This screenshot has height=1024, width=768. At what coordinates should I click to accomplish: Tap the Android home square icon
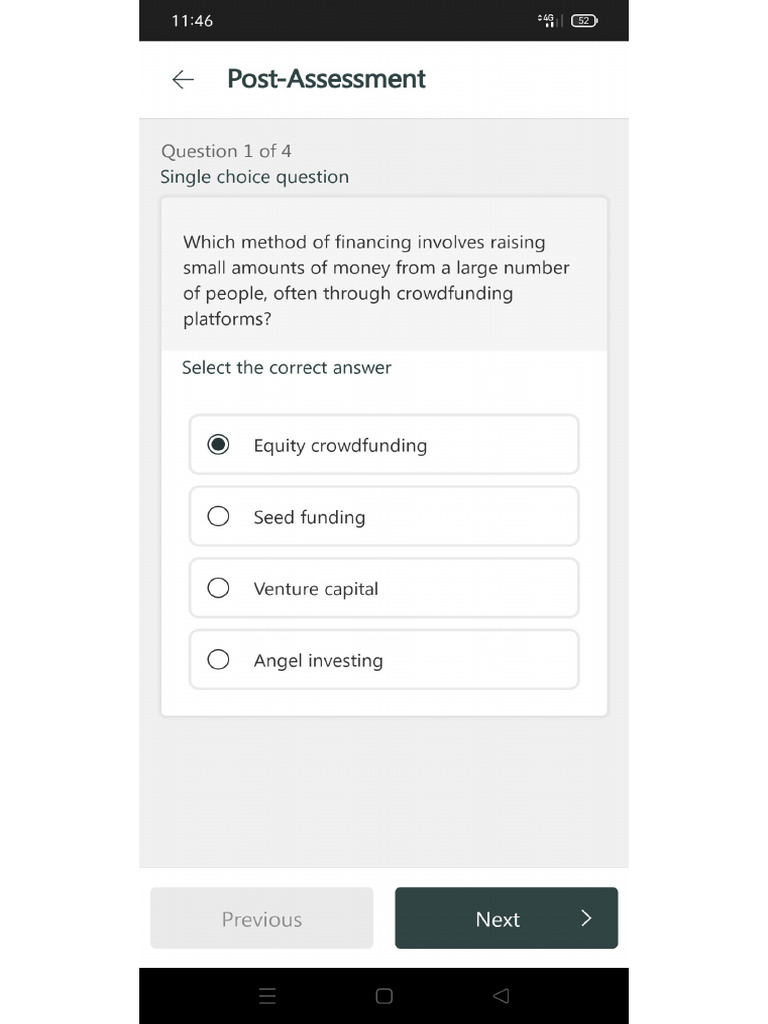(384, 996)
